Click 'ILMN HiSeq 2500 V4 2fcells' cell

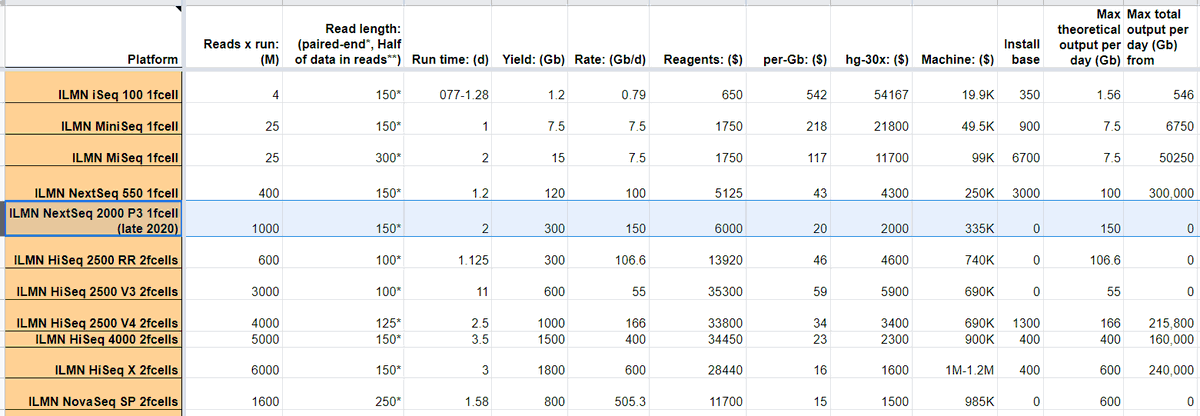click(95, 318)
